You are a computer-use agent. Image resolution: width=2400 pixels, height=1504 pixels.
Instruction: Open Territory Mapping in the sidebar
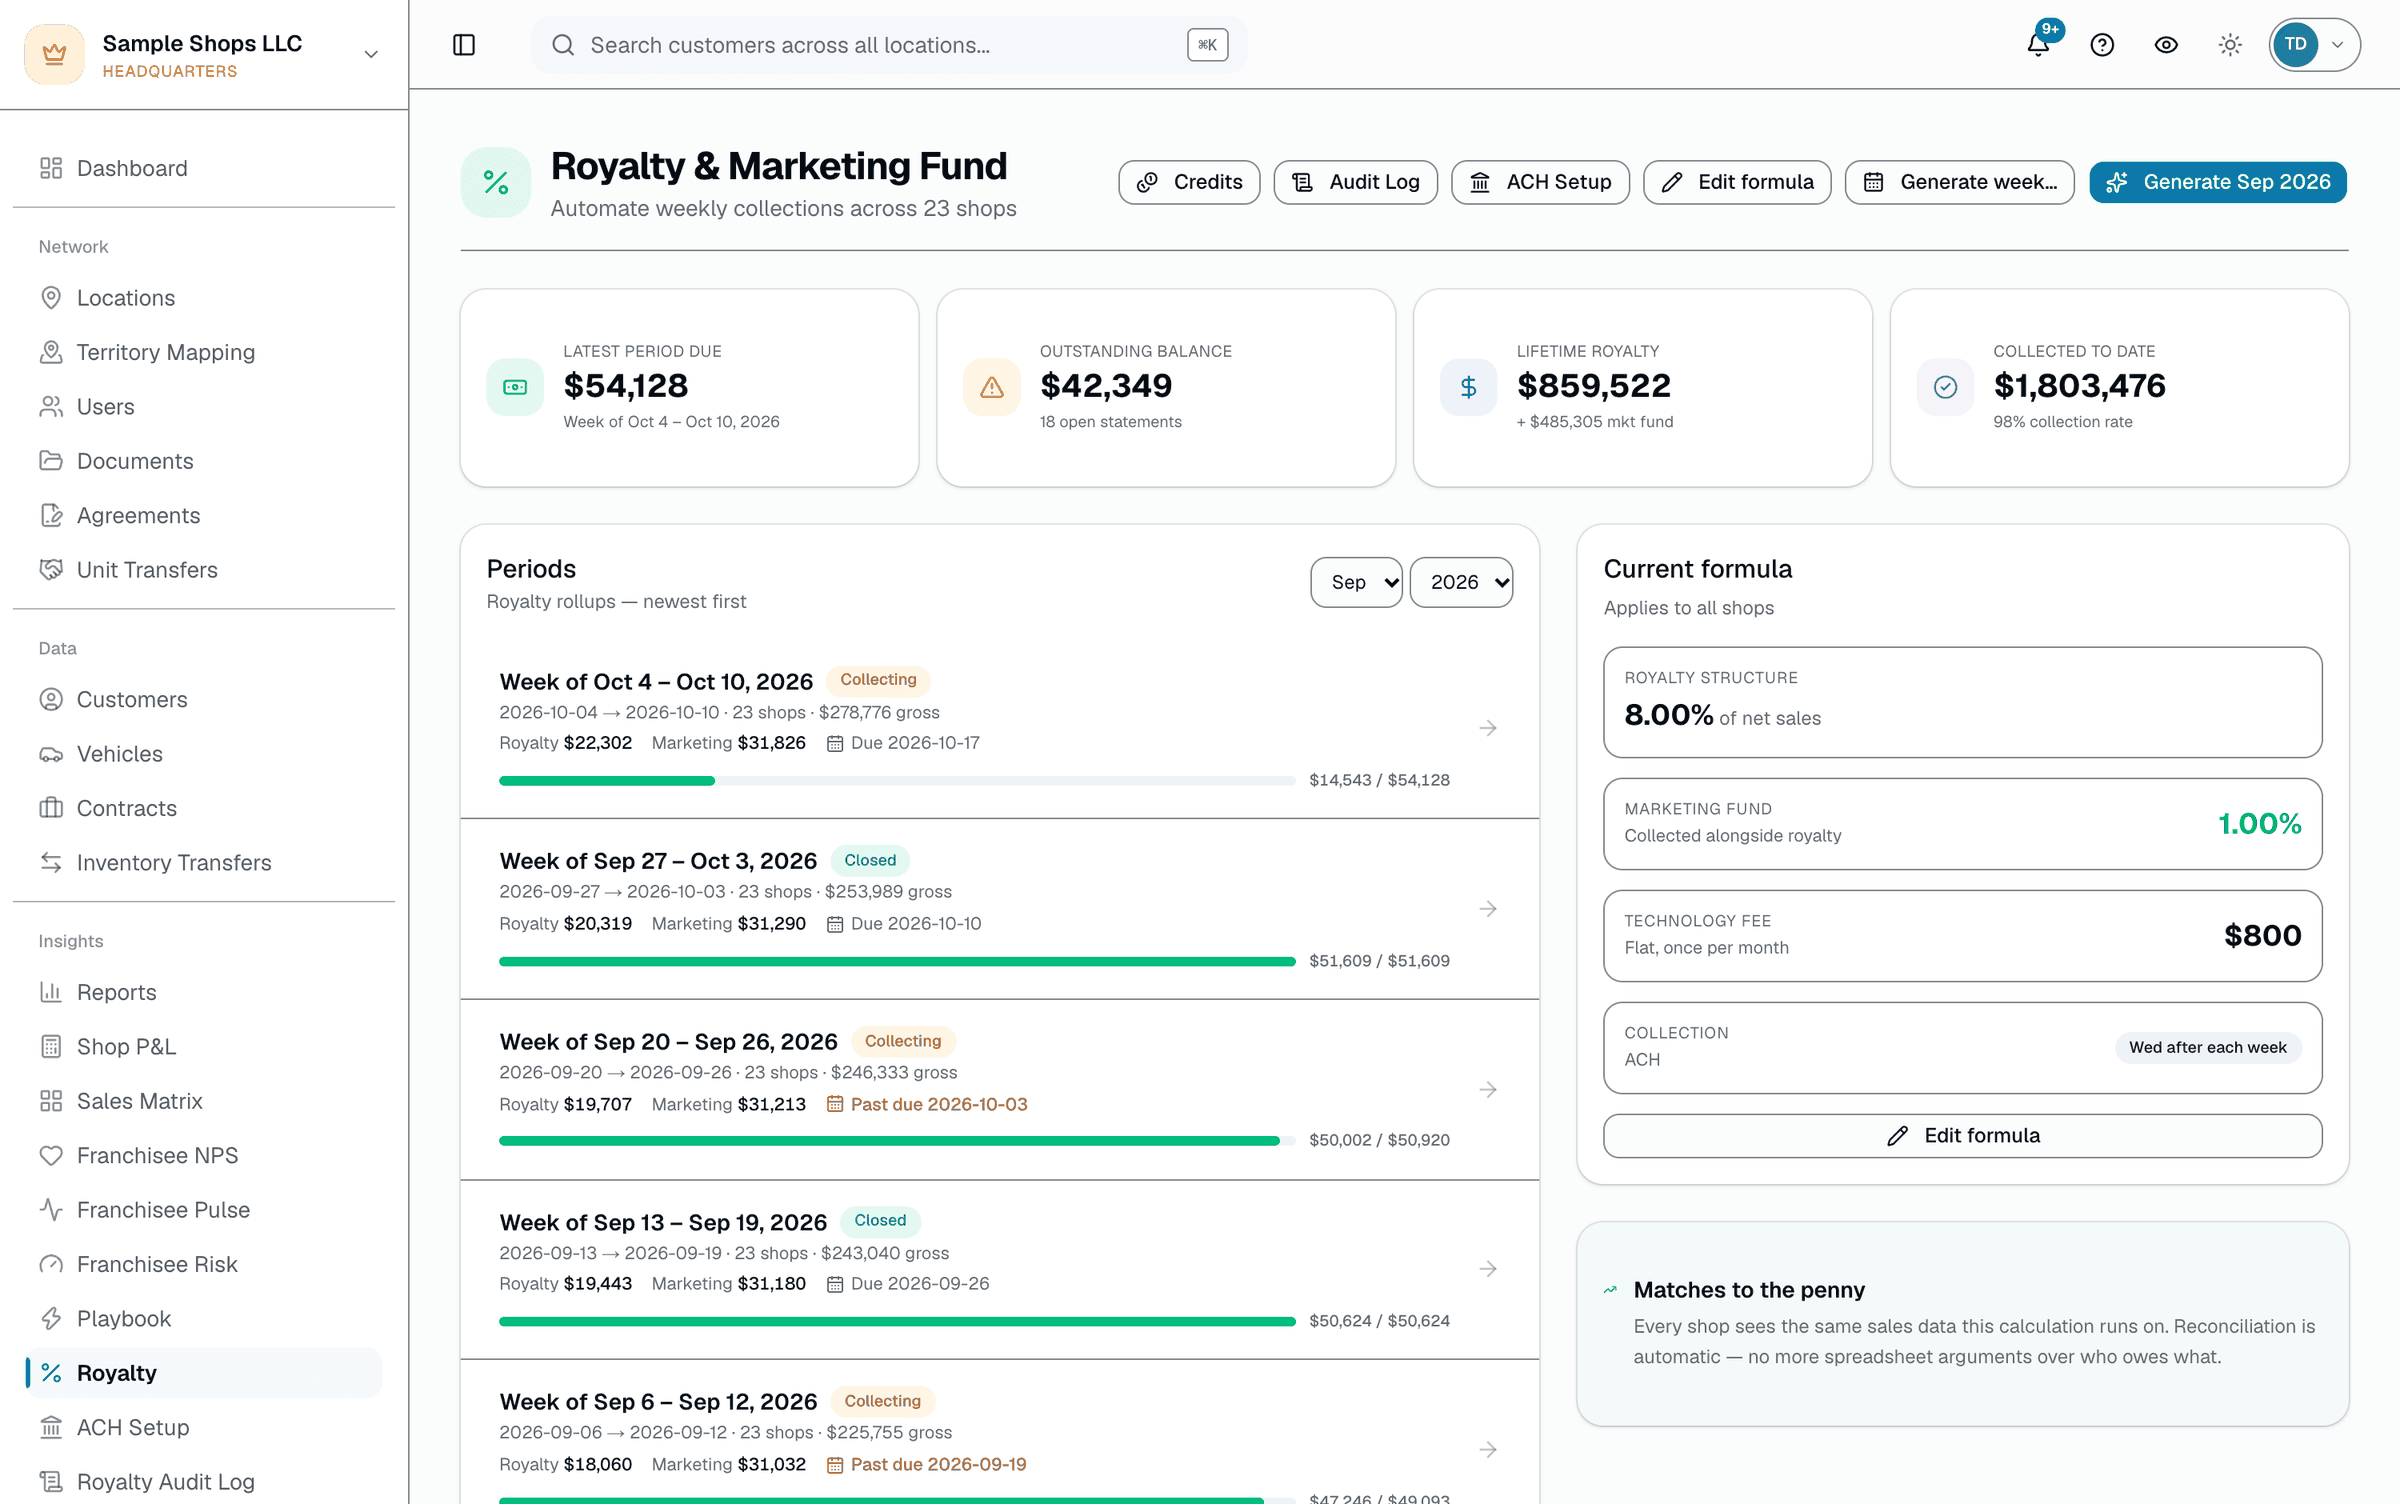pyautogui.click(x=204, y=352)
